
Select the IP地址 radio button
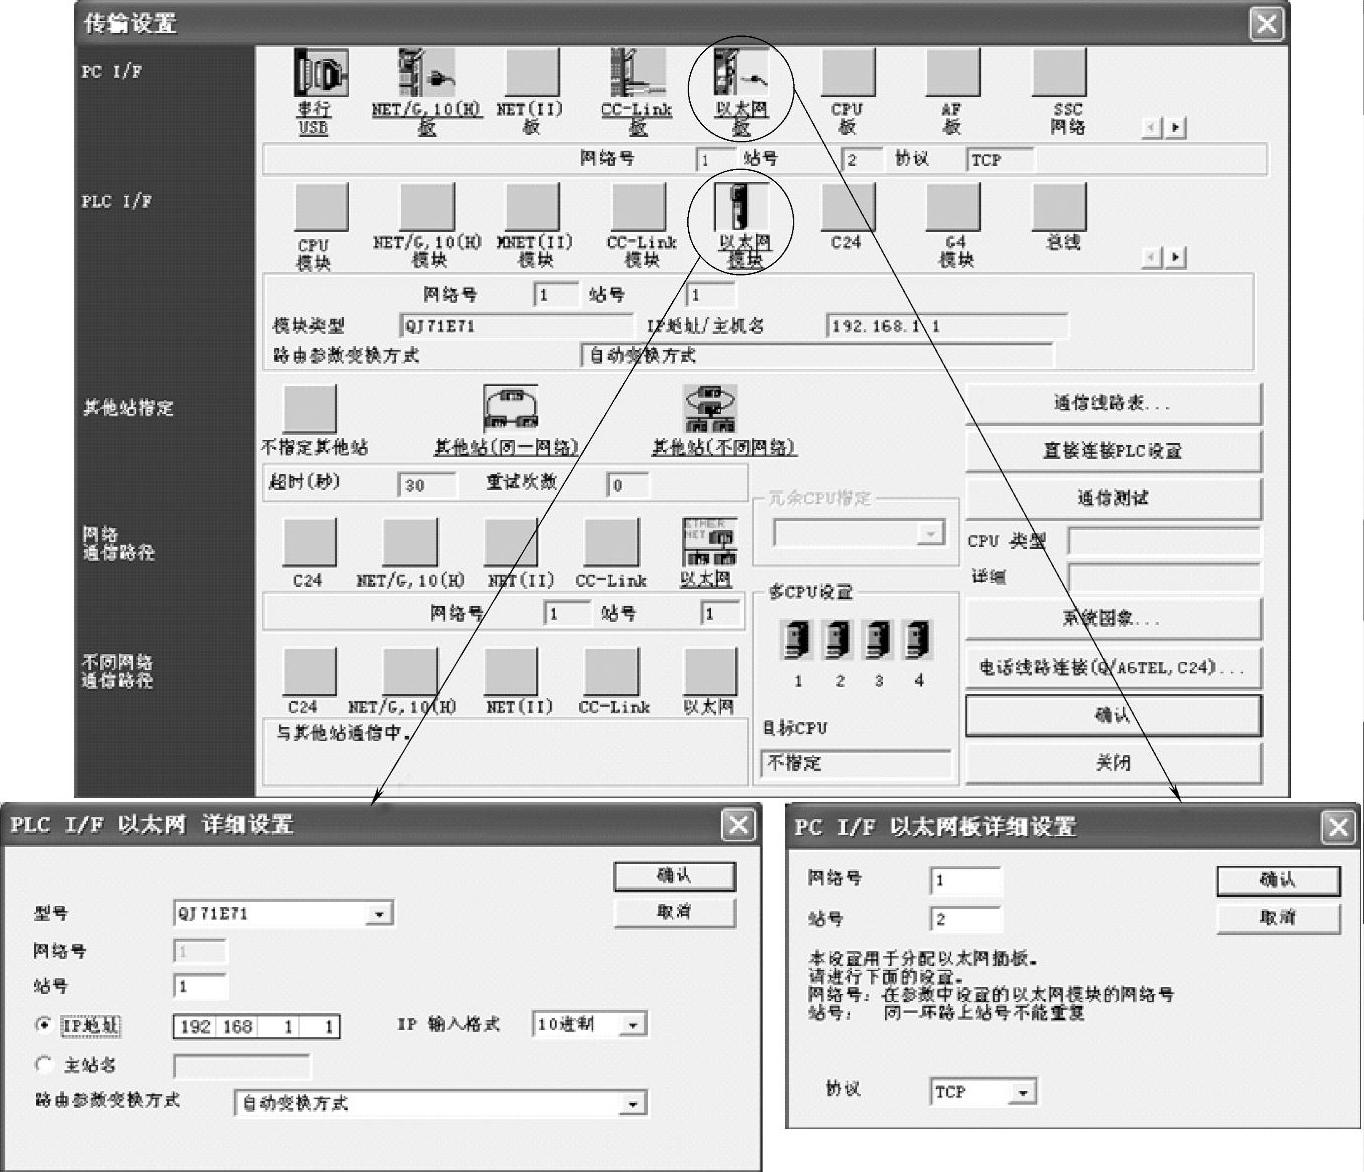point(43,1025)
